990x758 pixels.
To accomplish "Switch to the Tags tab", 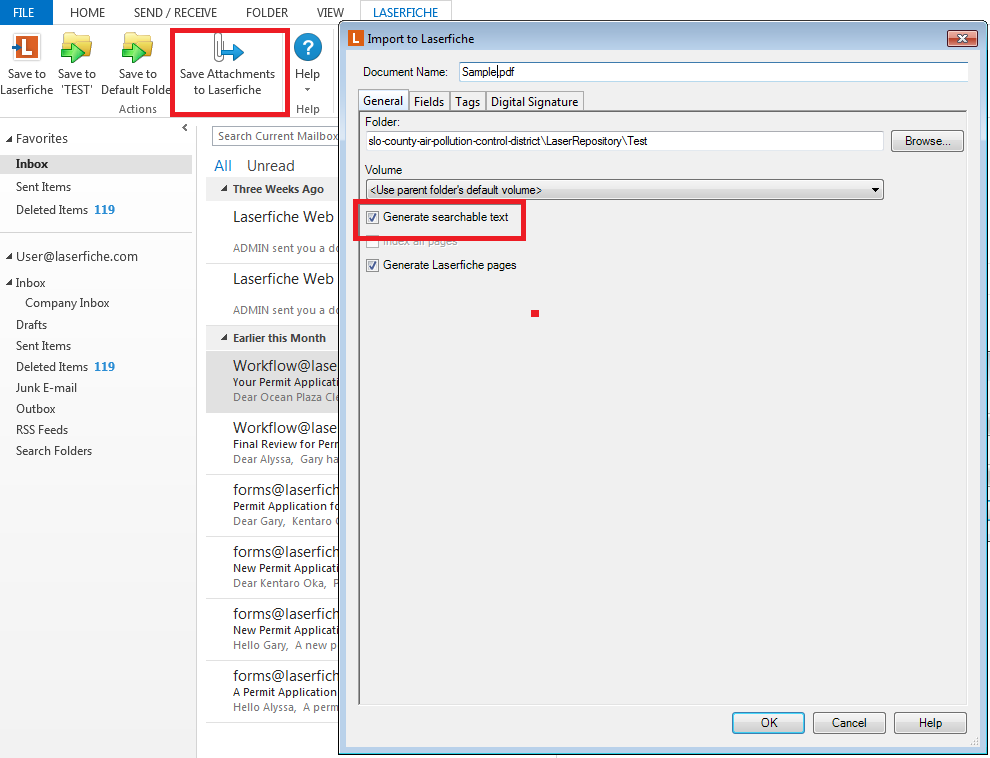I will 467,102.
